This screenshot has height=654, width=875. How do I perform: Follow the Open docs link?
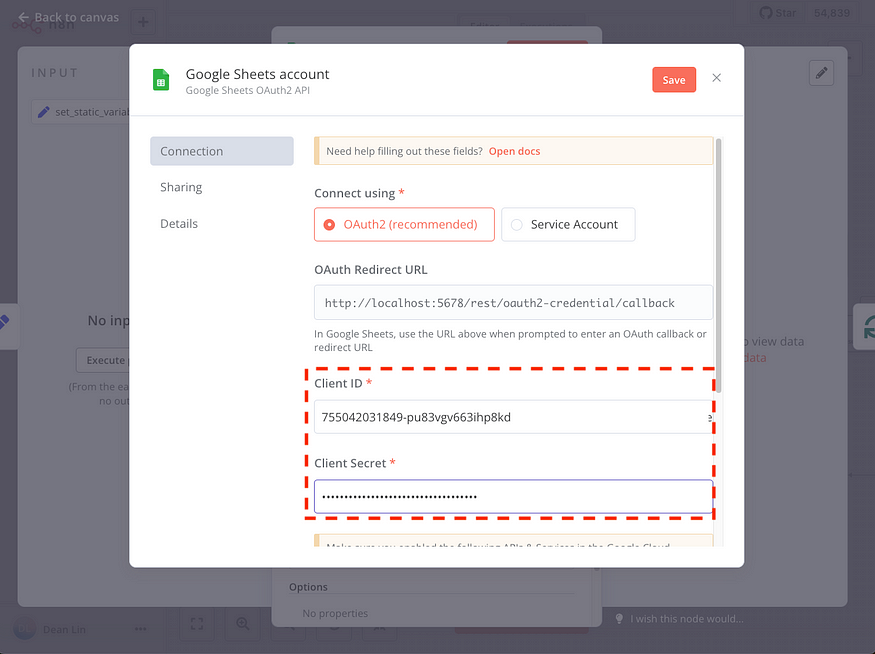(514, 151)
